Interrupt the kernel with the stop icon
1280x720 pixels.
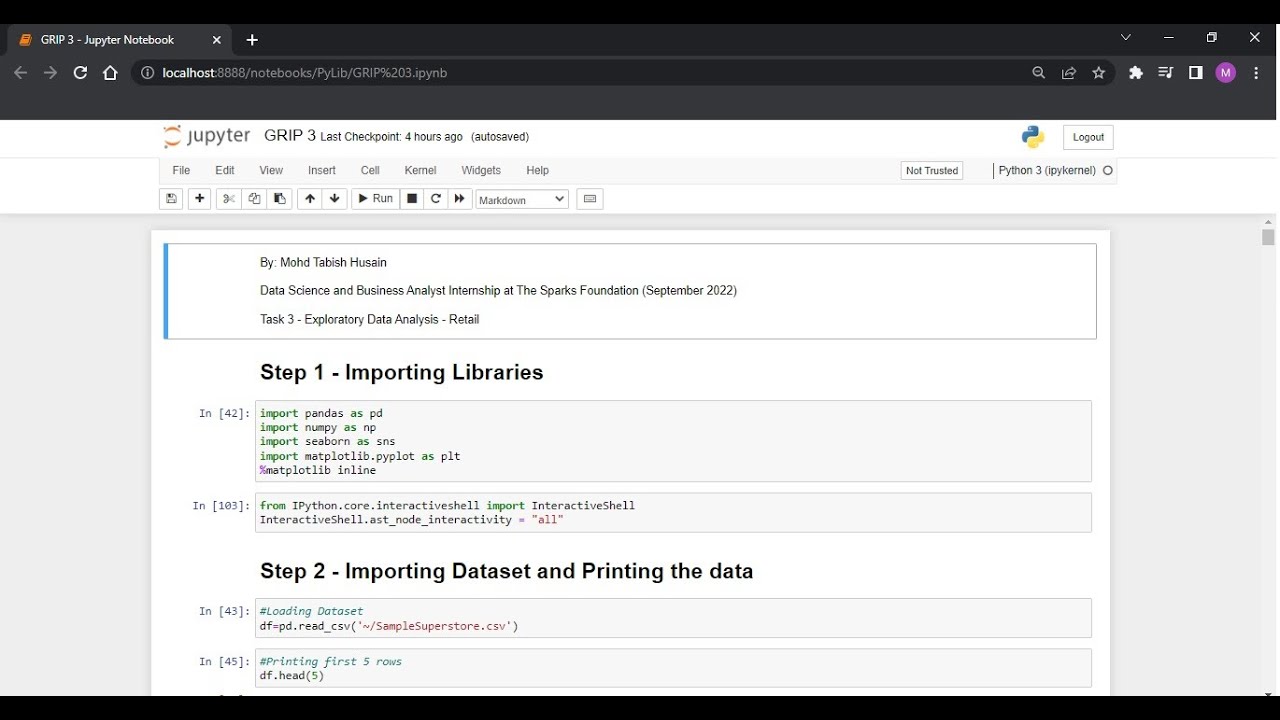(412, 199)
